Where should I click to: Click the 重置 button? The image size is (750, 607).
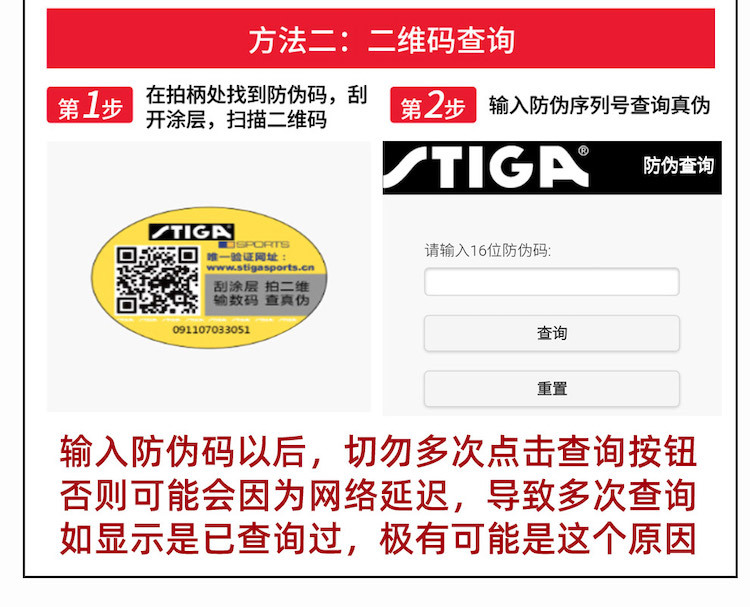(551, 388)
